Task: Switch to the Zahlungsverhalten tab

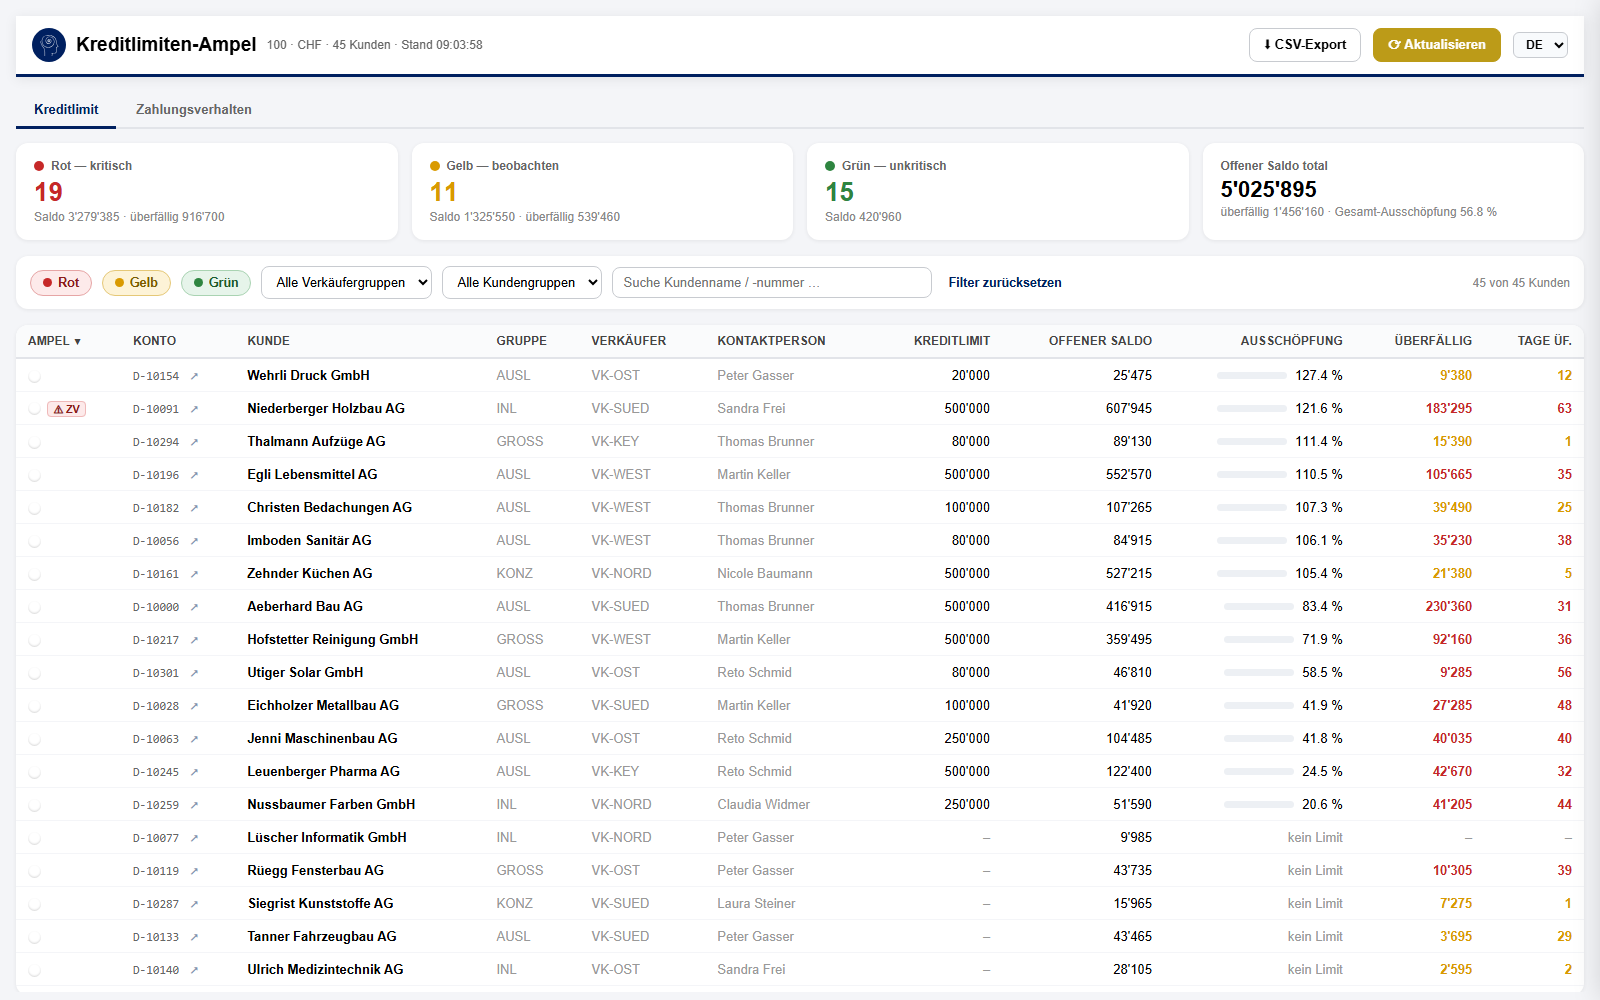Action: 194,110
